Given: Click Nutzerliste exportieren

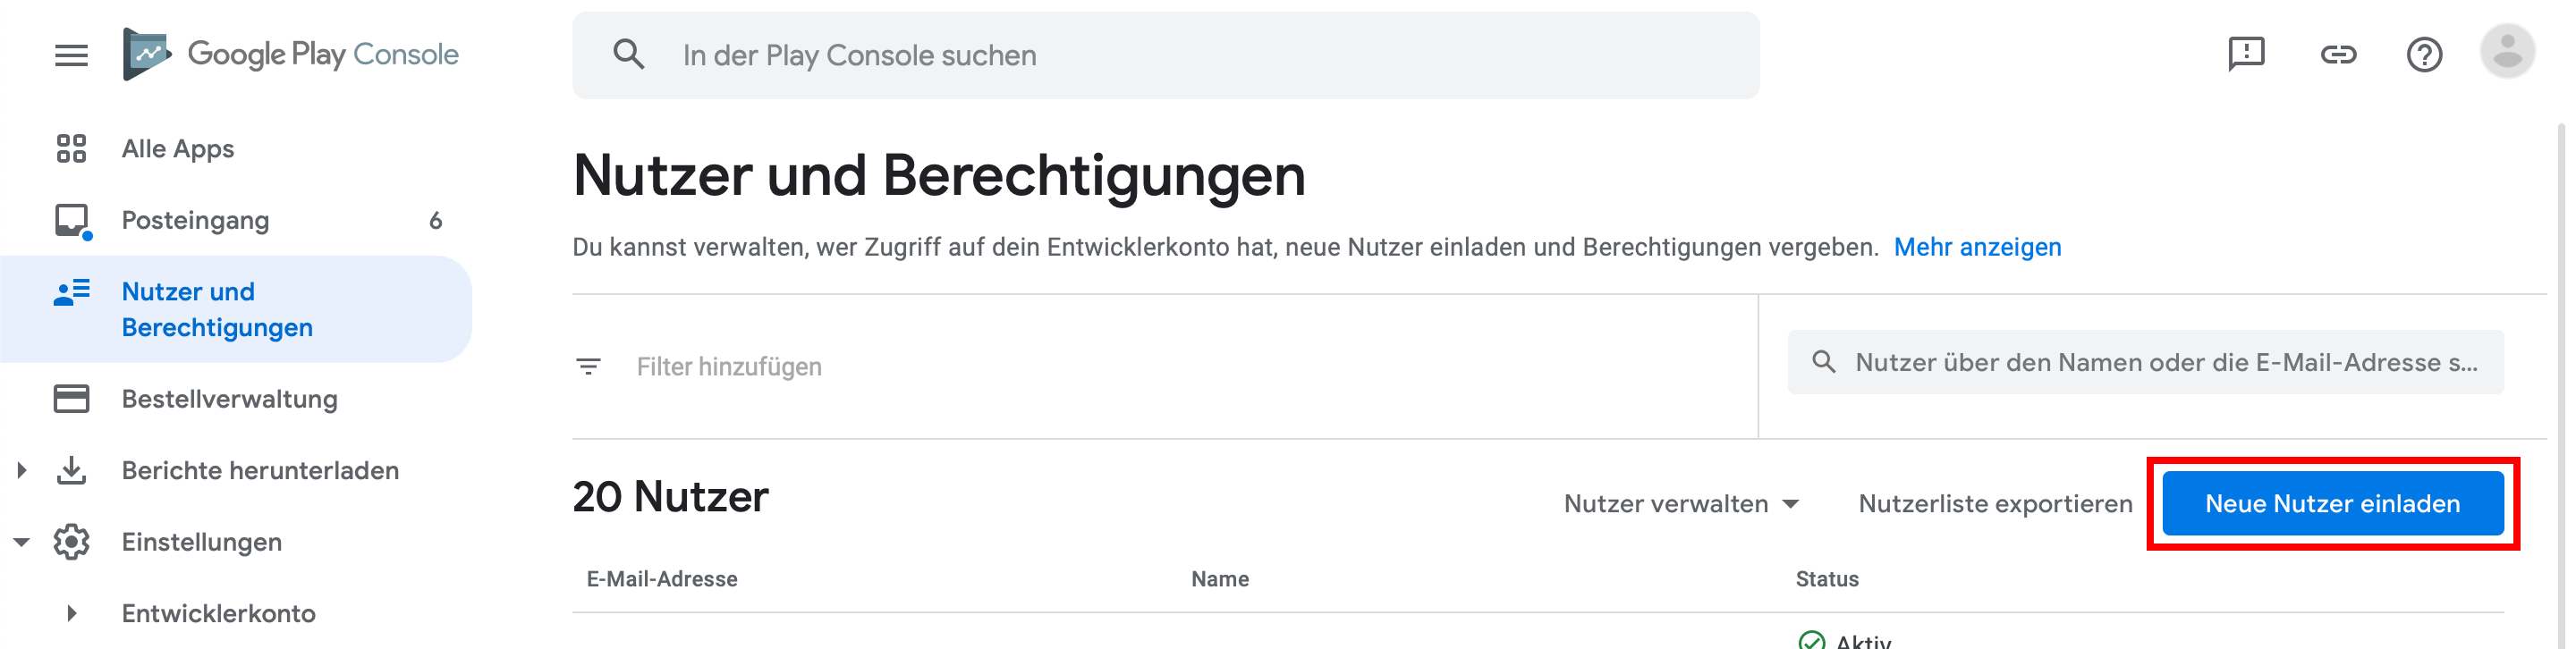Looking at the screenshot, I should pyautogui.click(x=1995, y=504).
